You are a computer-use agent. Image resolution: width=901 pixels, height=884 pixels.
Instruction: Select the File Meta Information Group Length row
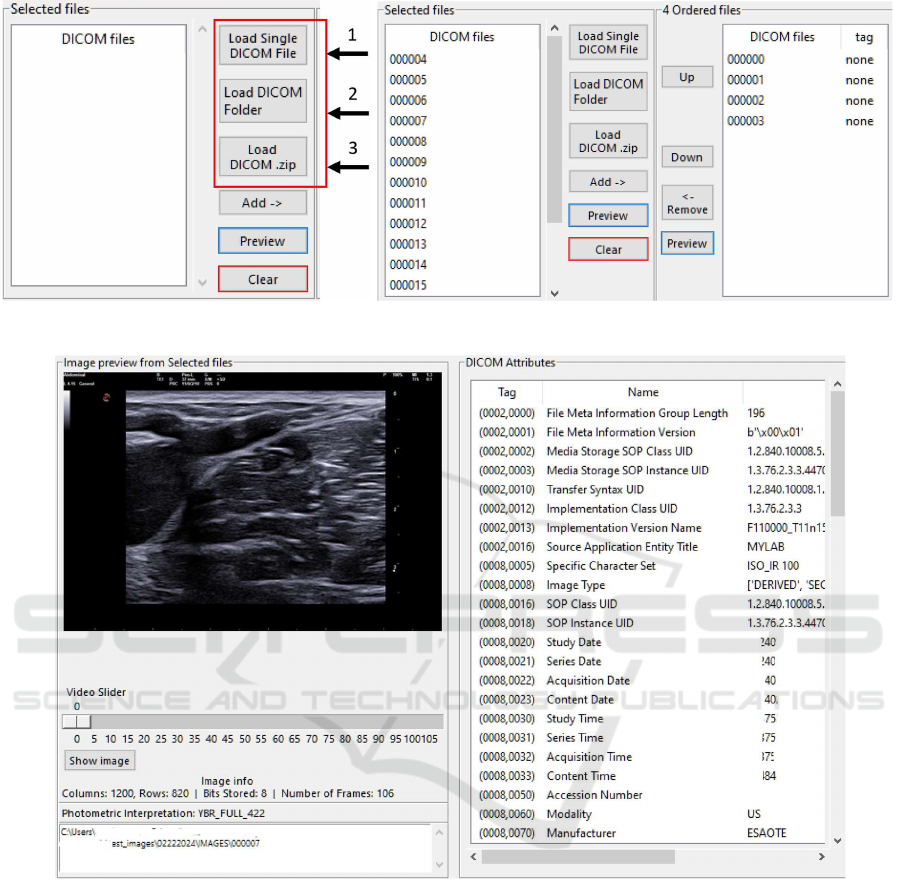click(x=648, y=413)
